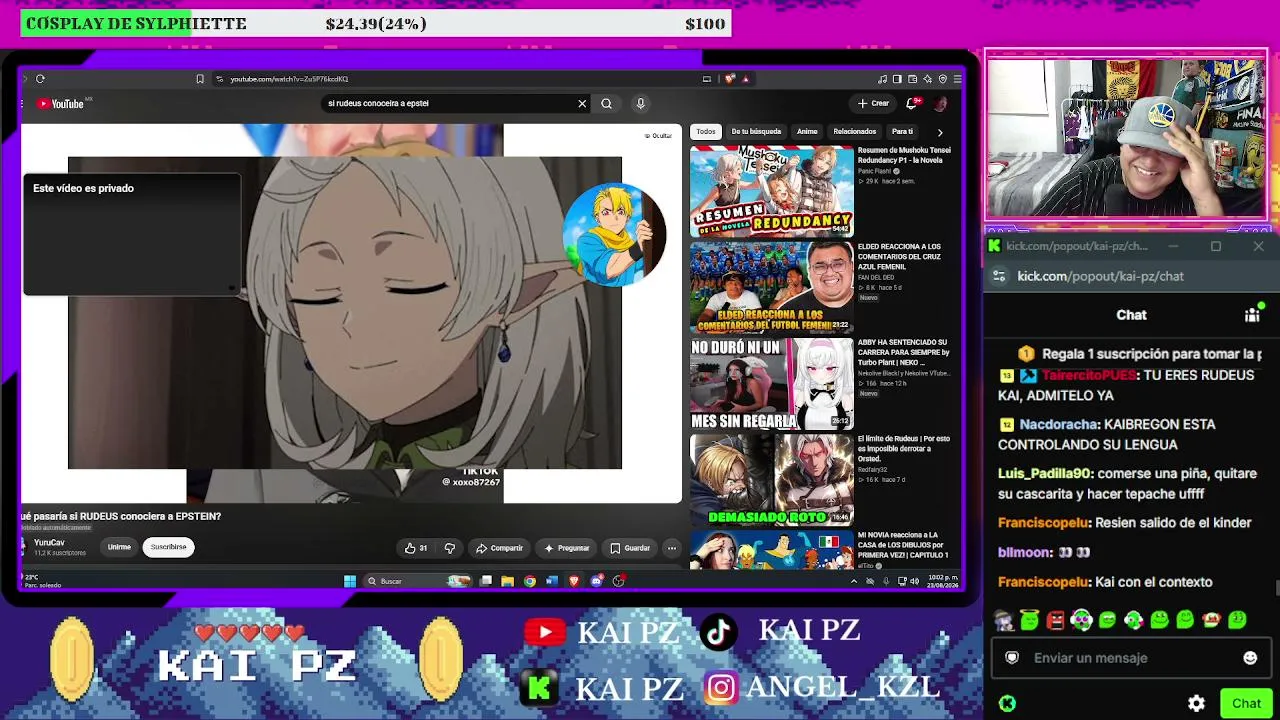
Task: Select the Anime filter chip
Action: tap(807, 132)
